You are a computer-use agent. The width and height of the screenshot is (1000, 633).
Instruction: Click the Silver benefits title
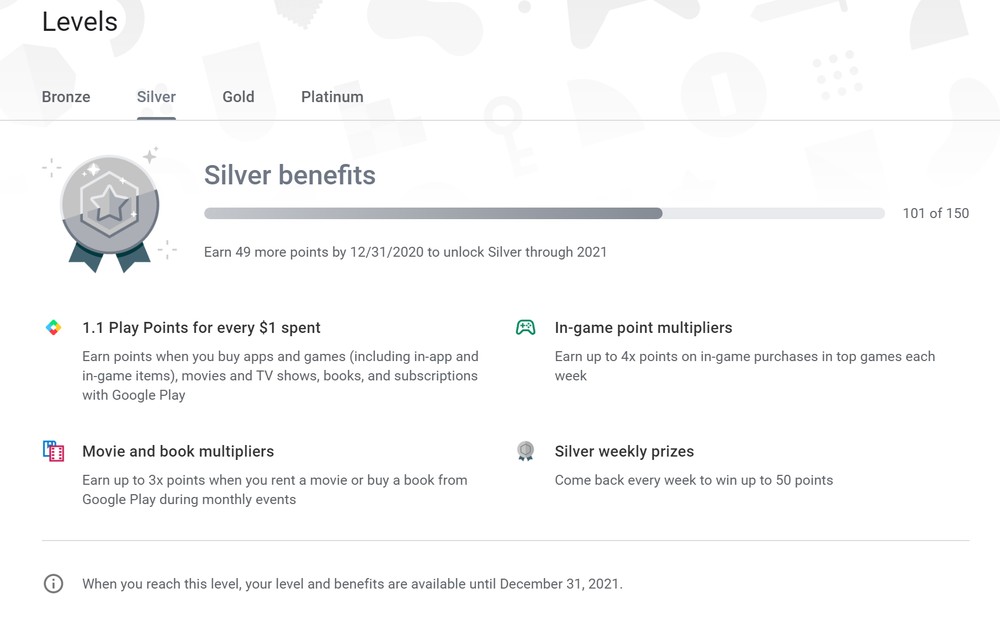coord(290,175)
